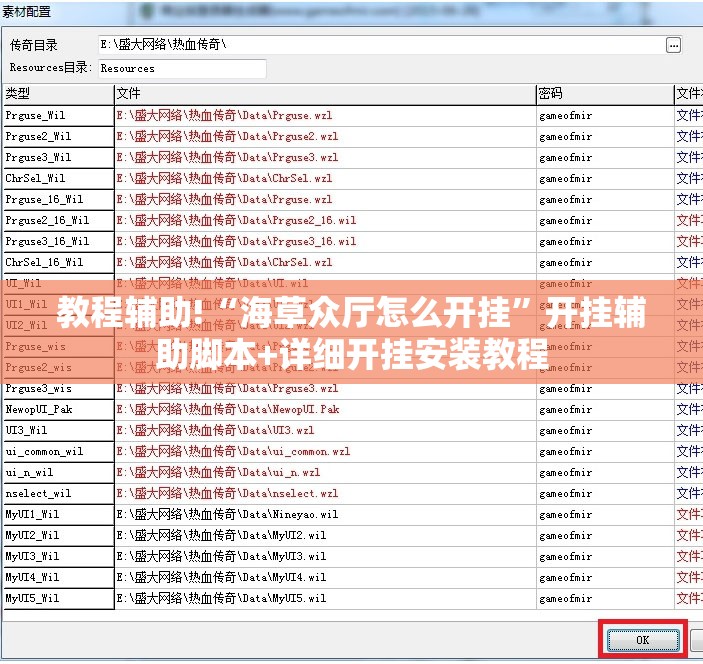Focus the Resources目录 input field
The width and height of the screenshot is (703, 664).
182,69
